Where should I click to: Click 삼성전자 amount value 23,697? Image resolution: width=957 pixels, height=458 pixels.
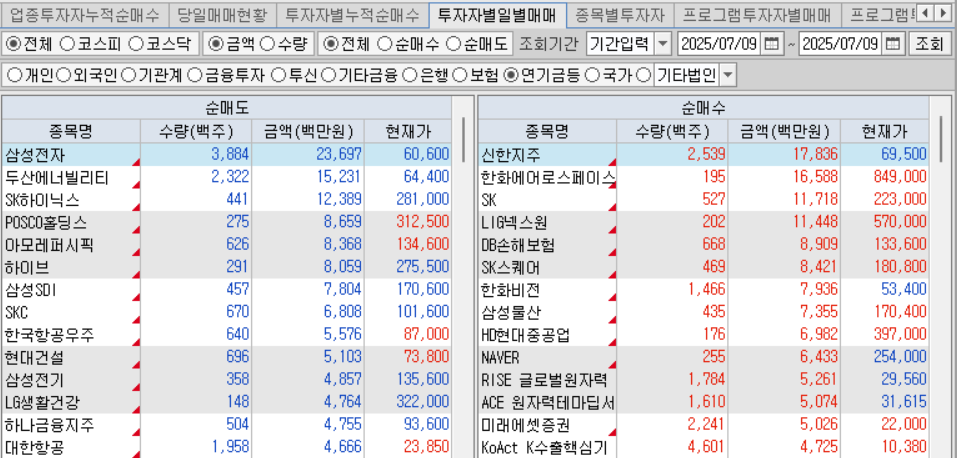(339, 154)
